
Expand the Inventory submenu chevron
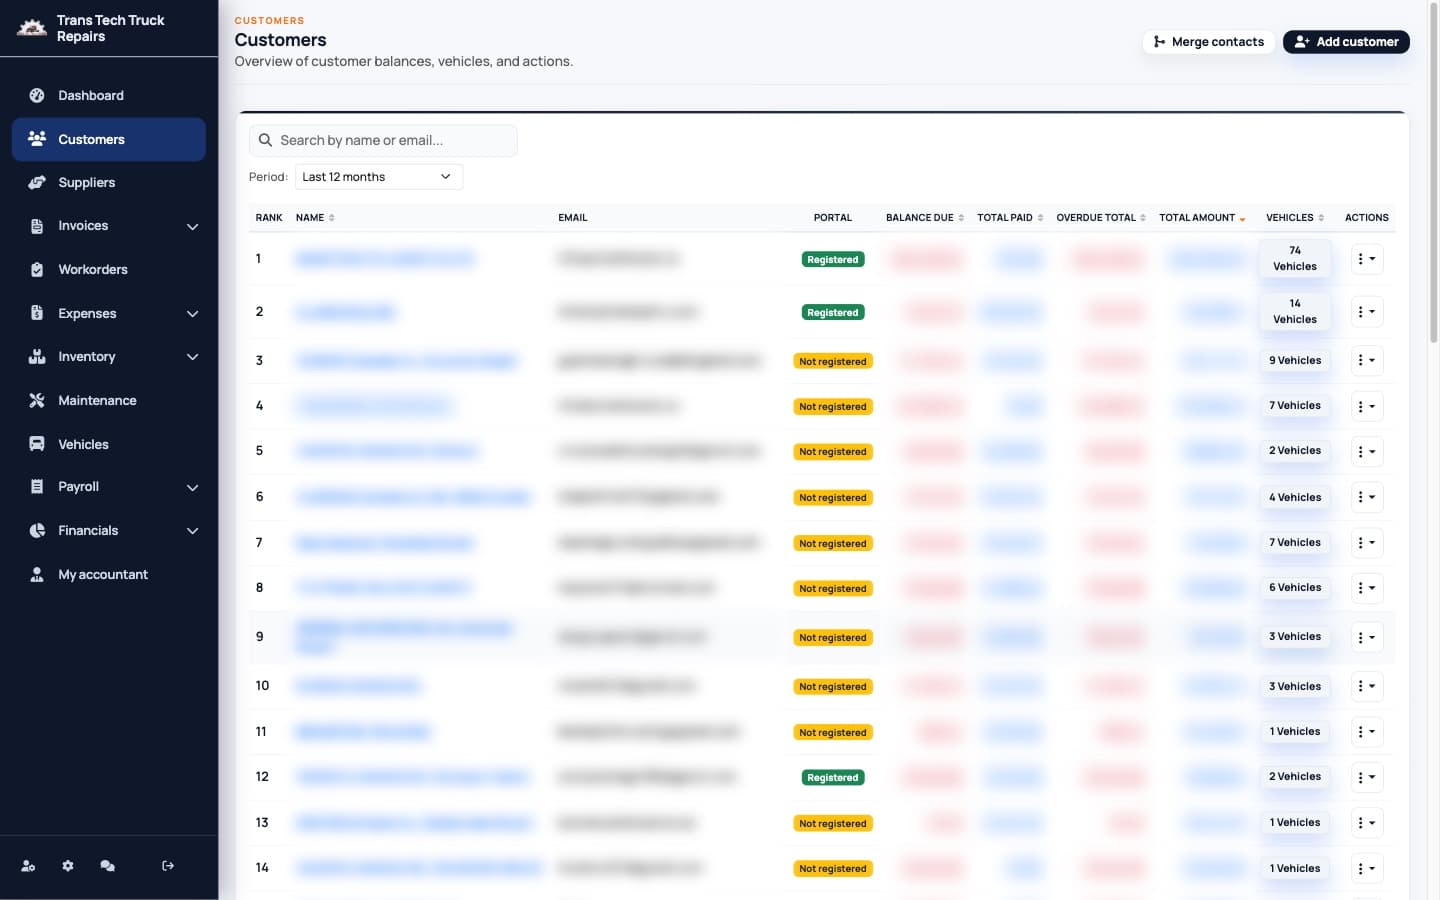193,356
